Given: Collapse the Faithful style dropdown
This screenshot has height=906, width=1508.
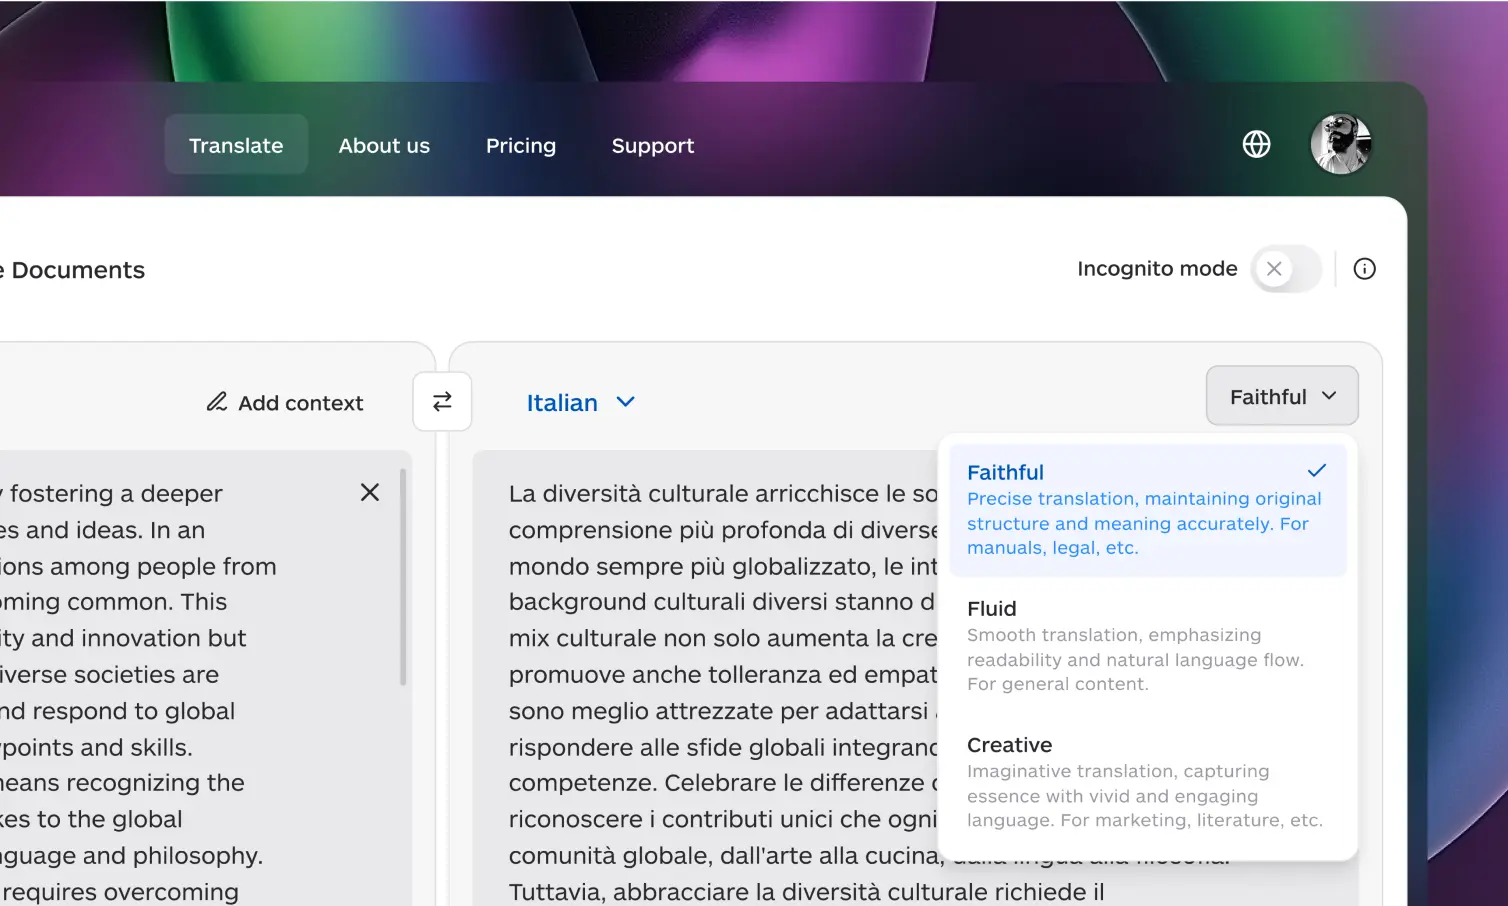Looking at the screenshot, I should [1281, 397].
